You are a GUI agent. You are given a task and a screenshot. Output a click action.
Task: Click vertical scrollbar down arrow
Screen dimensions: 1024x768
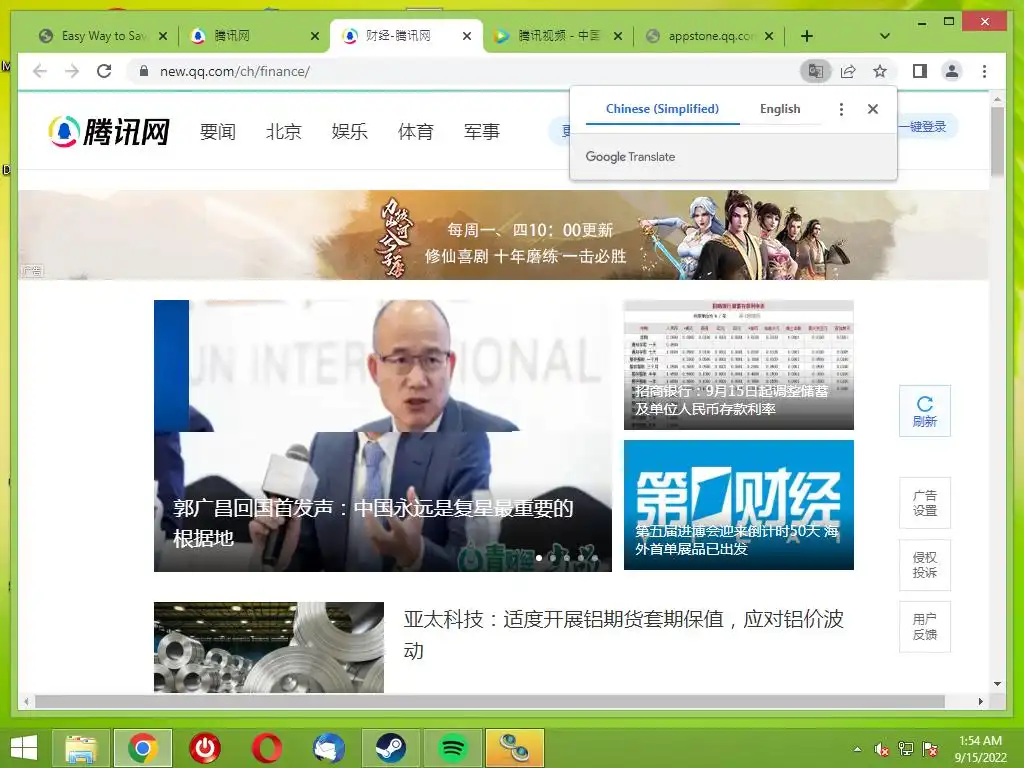click(x=997, y=684)
